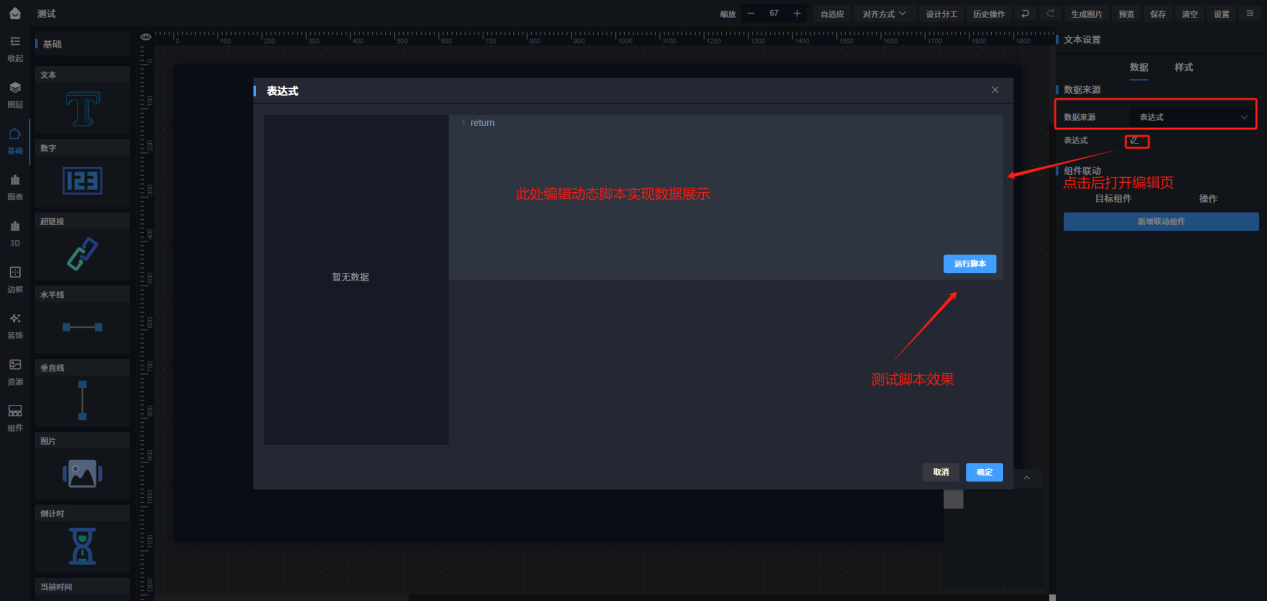Open the 数据来源 dropdown showing 表达式
1267x601 pixels.
pos(1193,117)
